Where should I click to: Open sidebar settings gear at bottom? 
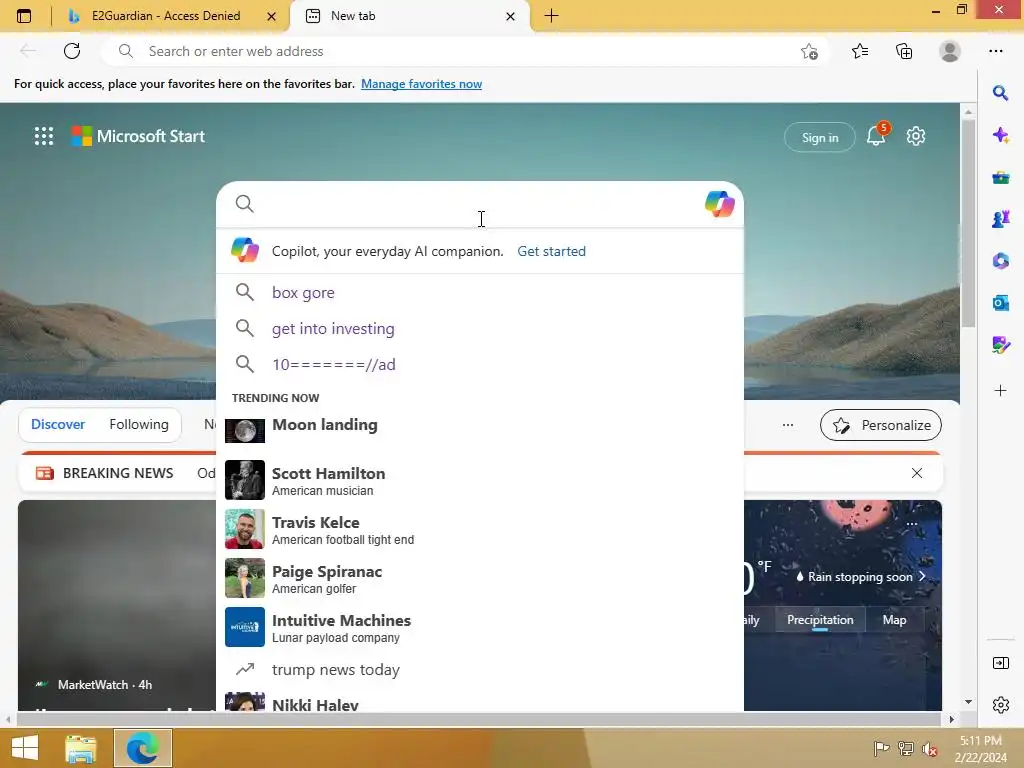pyautogui.click(x=1000, y=705)
